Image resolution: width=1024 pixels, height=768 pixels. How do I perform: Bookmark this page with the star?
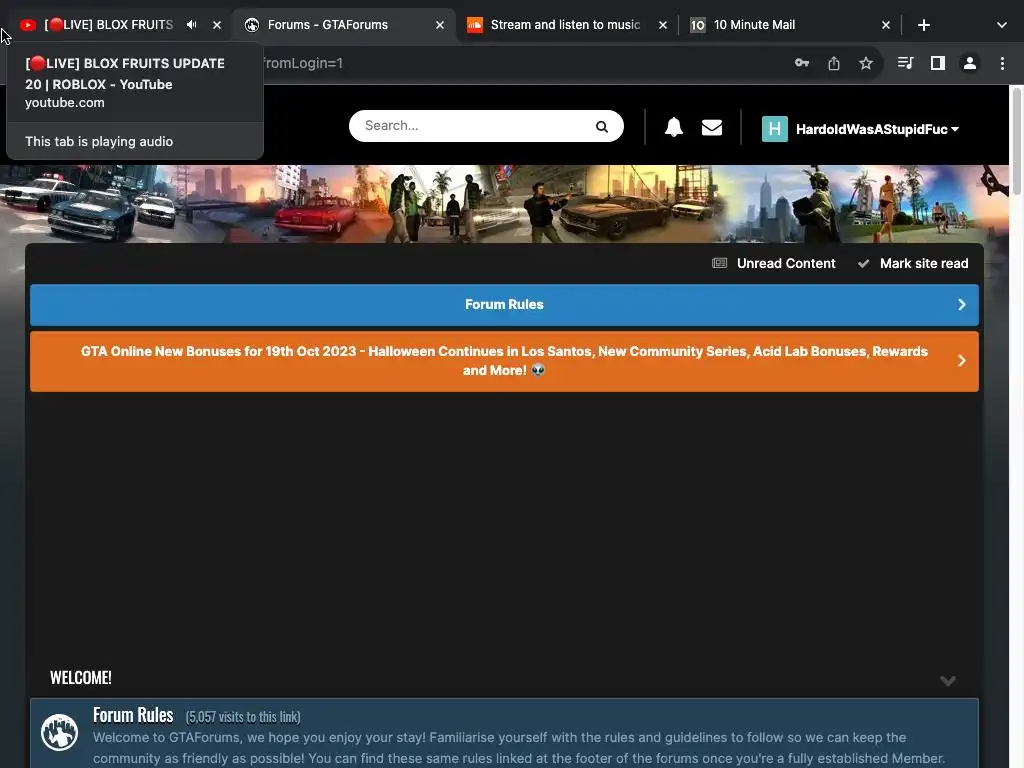coord(865,63)
